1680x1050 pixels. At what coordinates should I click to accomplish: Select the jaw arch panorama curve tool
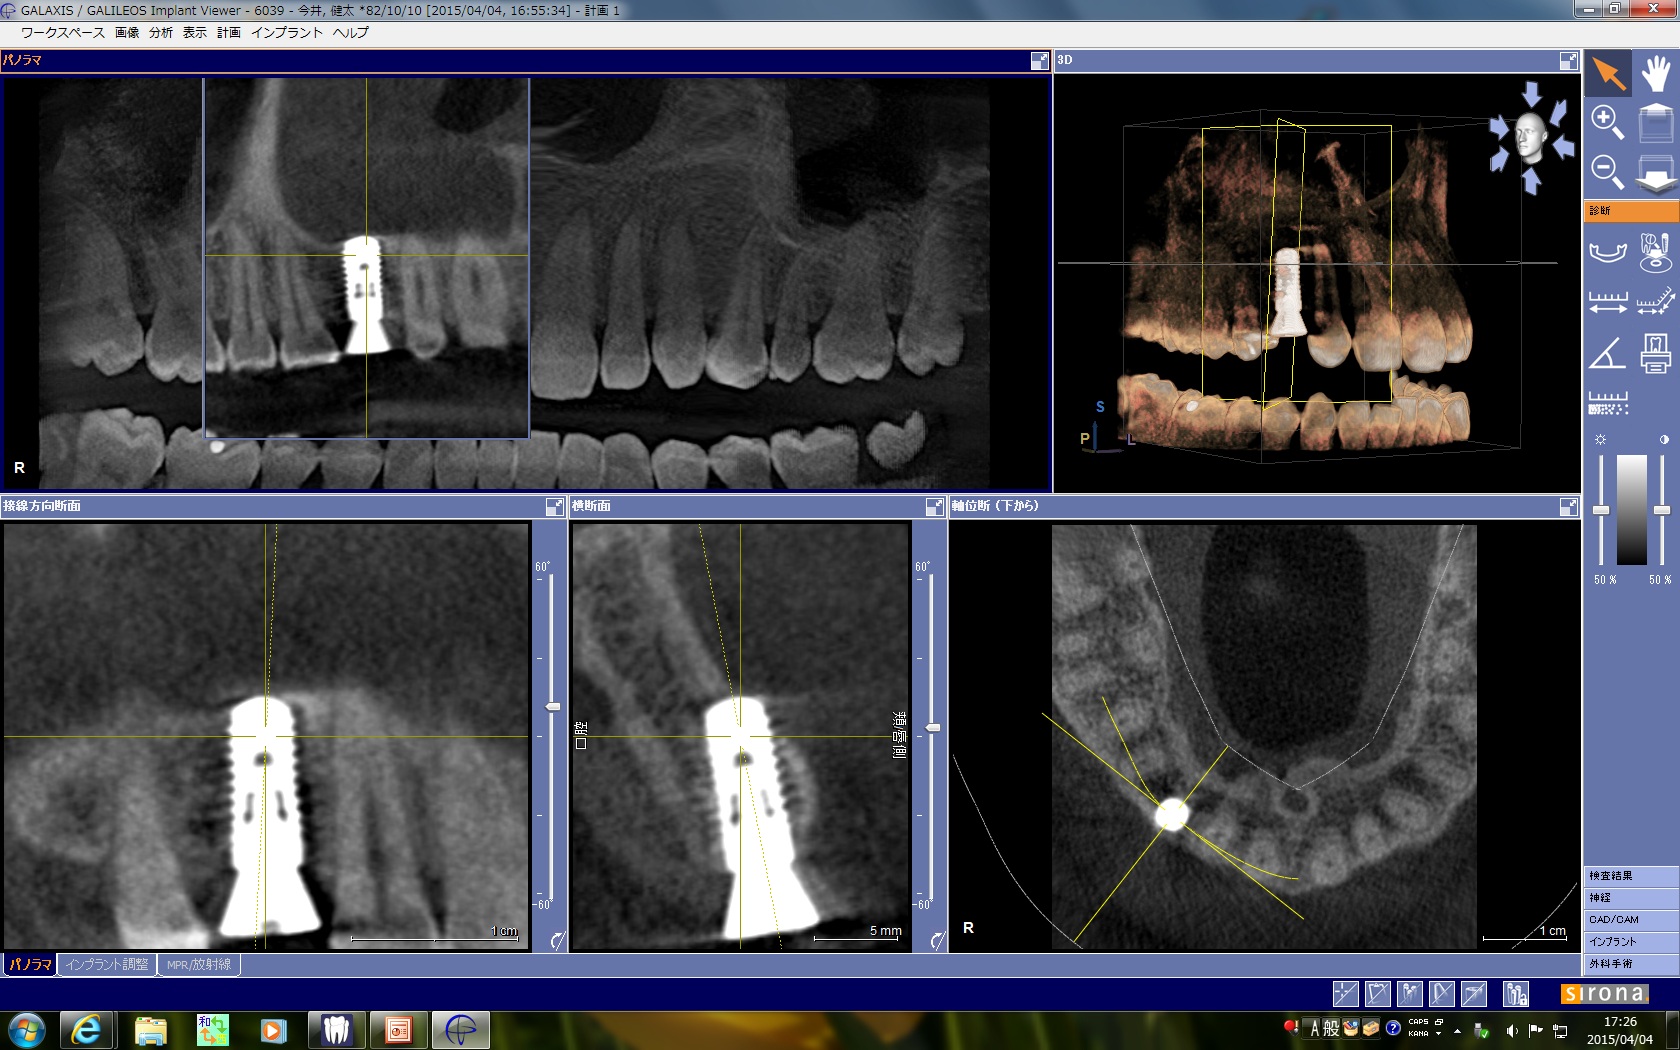tap(1608, 250)
